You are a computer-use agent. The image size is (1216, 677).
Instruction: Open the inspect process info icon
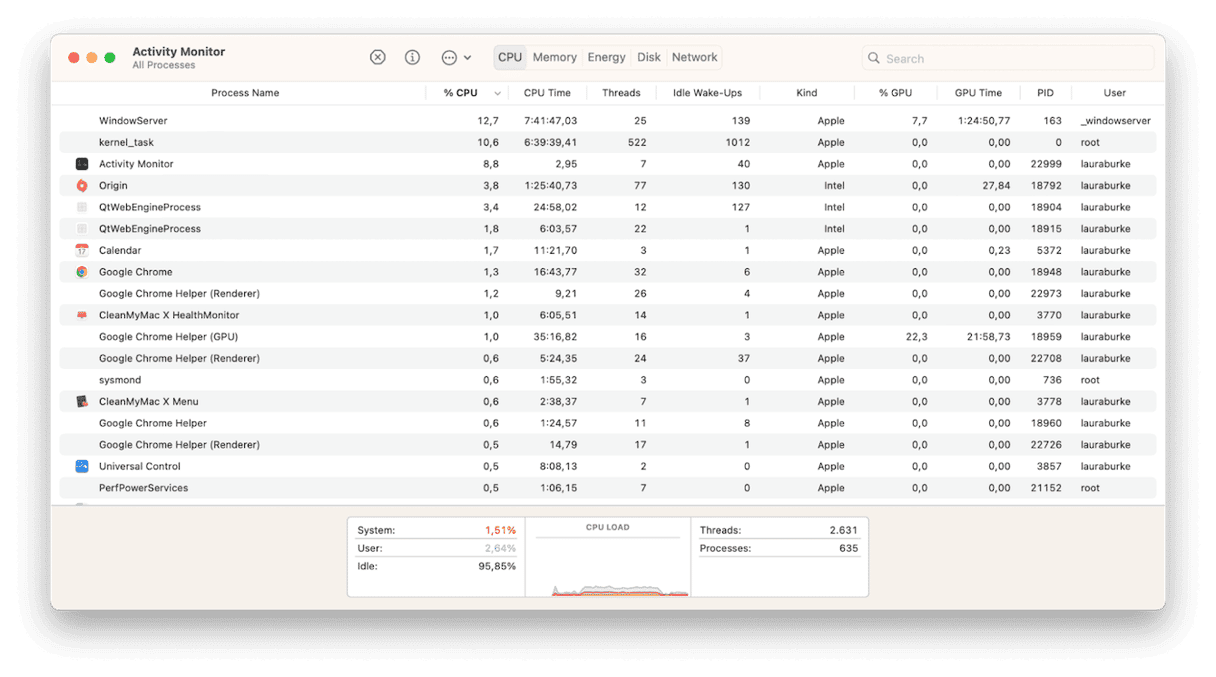[412, 57]
